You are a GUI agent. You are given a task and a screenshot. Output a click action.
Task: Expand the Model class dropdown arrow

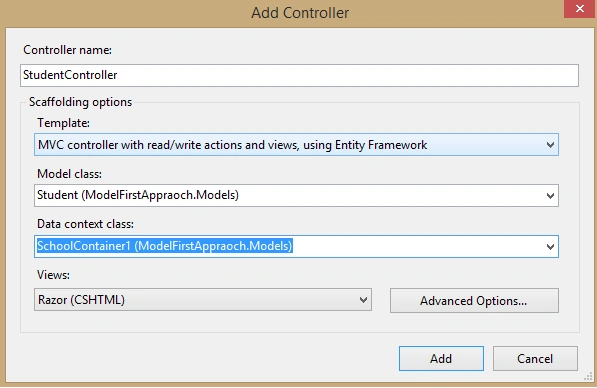click(550, 196)
